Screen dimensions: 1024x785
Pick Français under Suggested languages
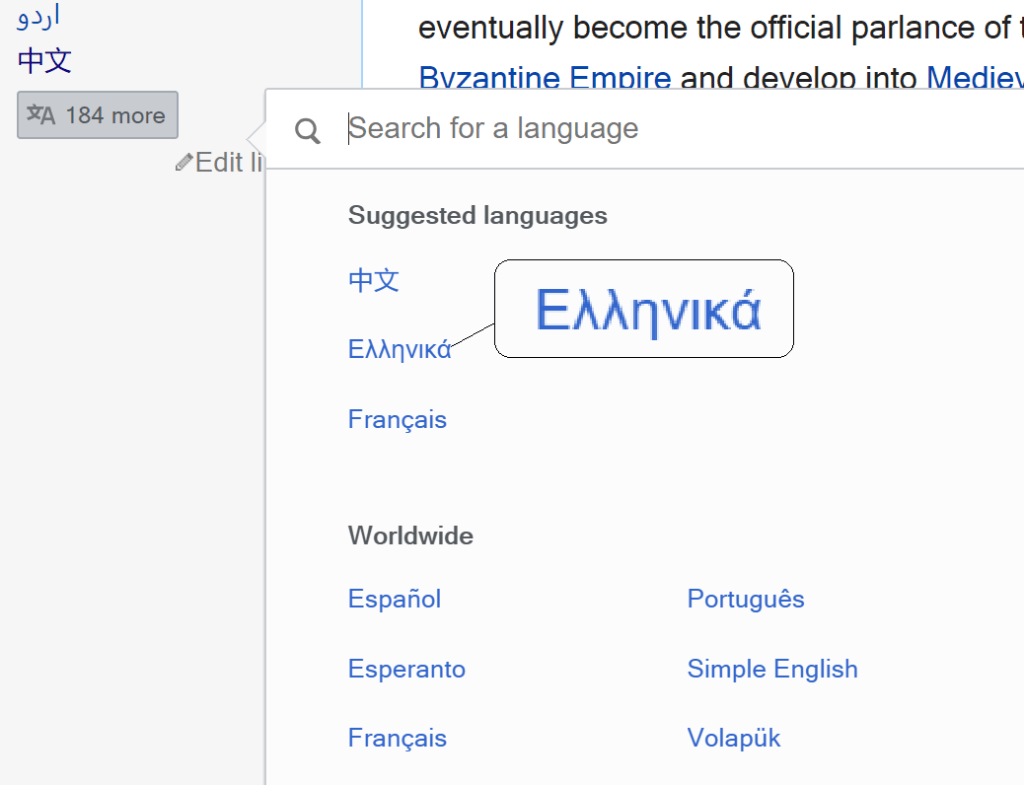click(397, 419)
